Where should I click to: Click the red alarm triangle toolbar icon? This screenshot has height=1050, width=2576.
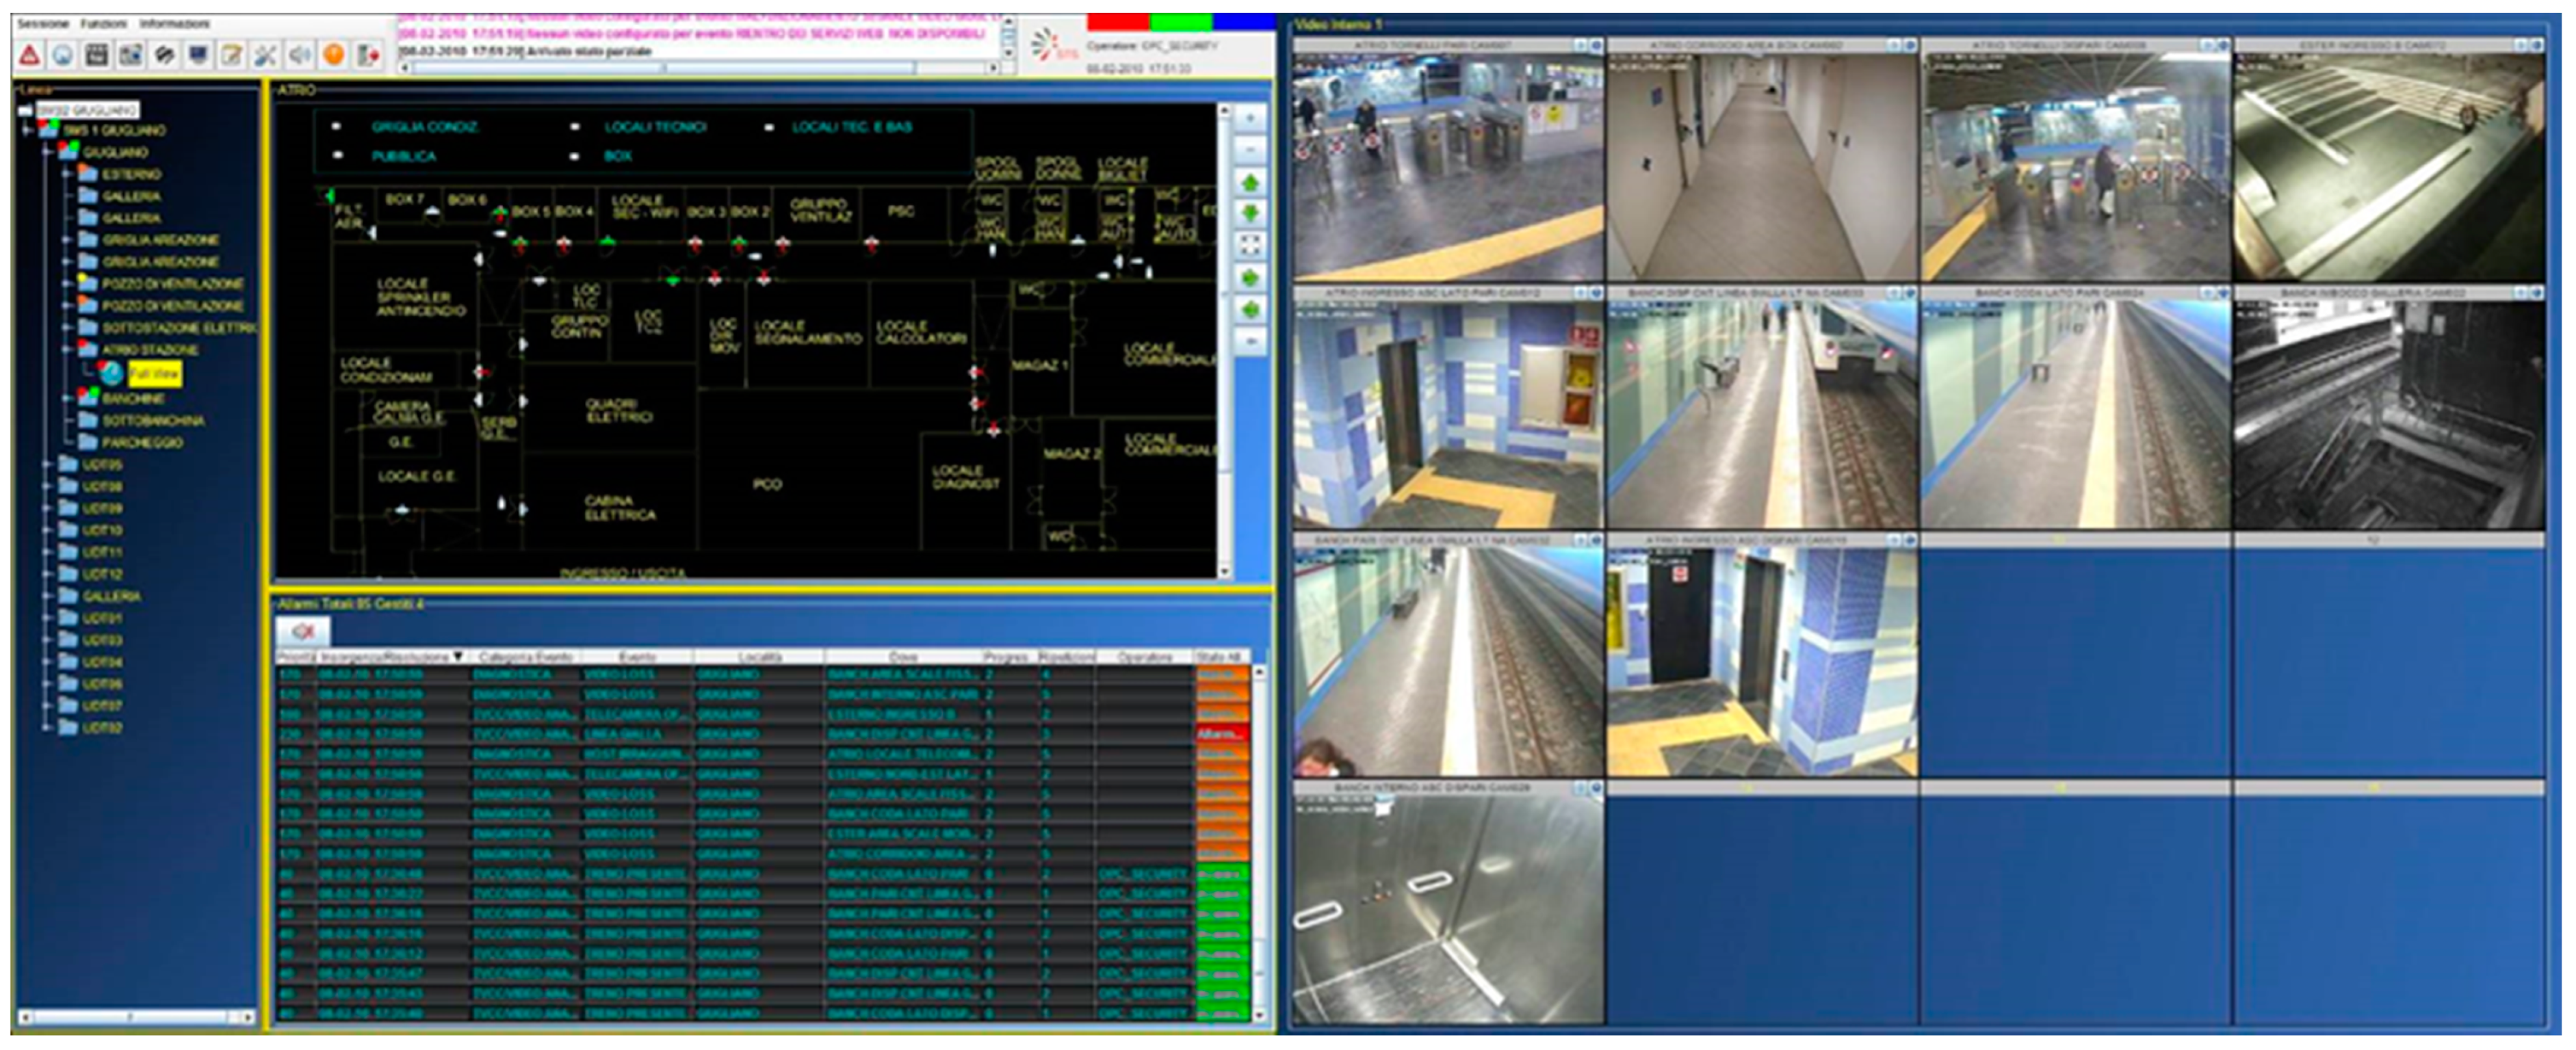coord(30,55)
